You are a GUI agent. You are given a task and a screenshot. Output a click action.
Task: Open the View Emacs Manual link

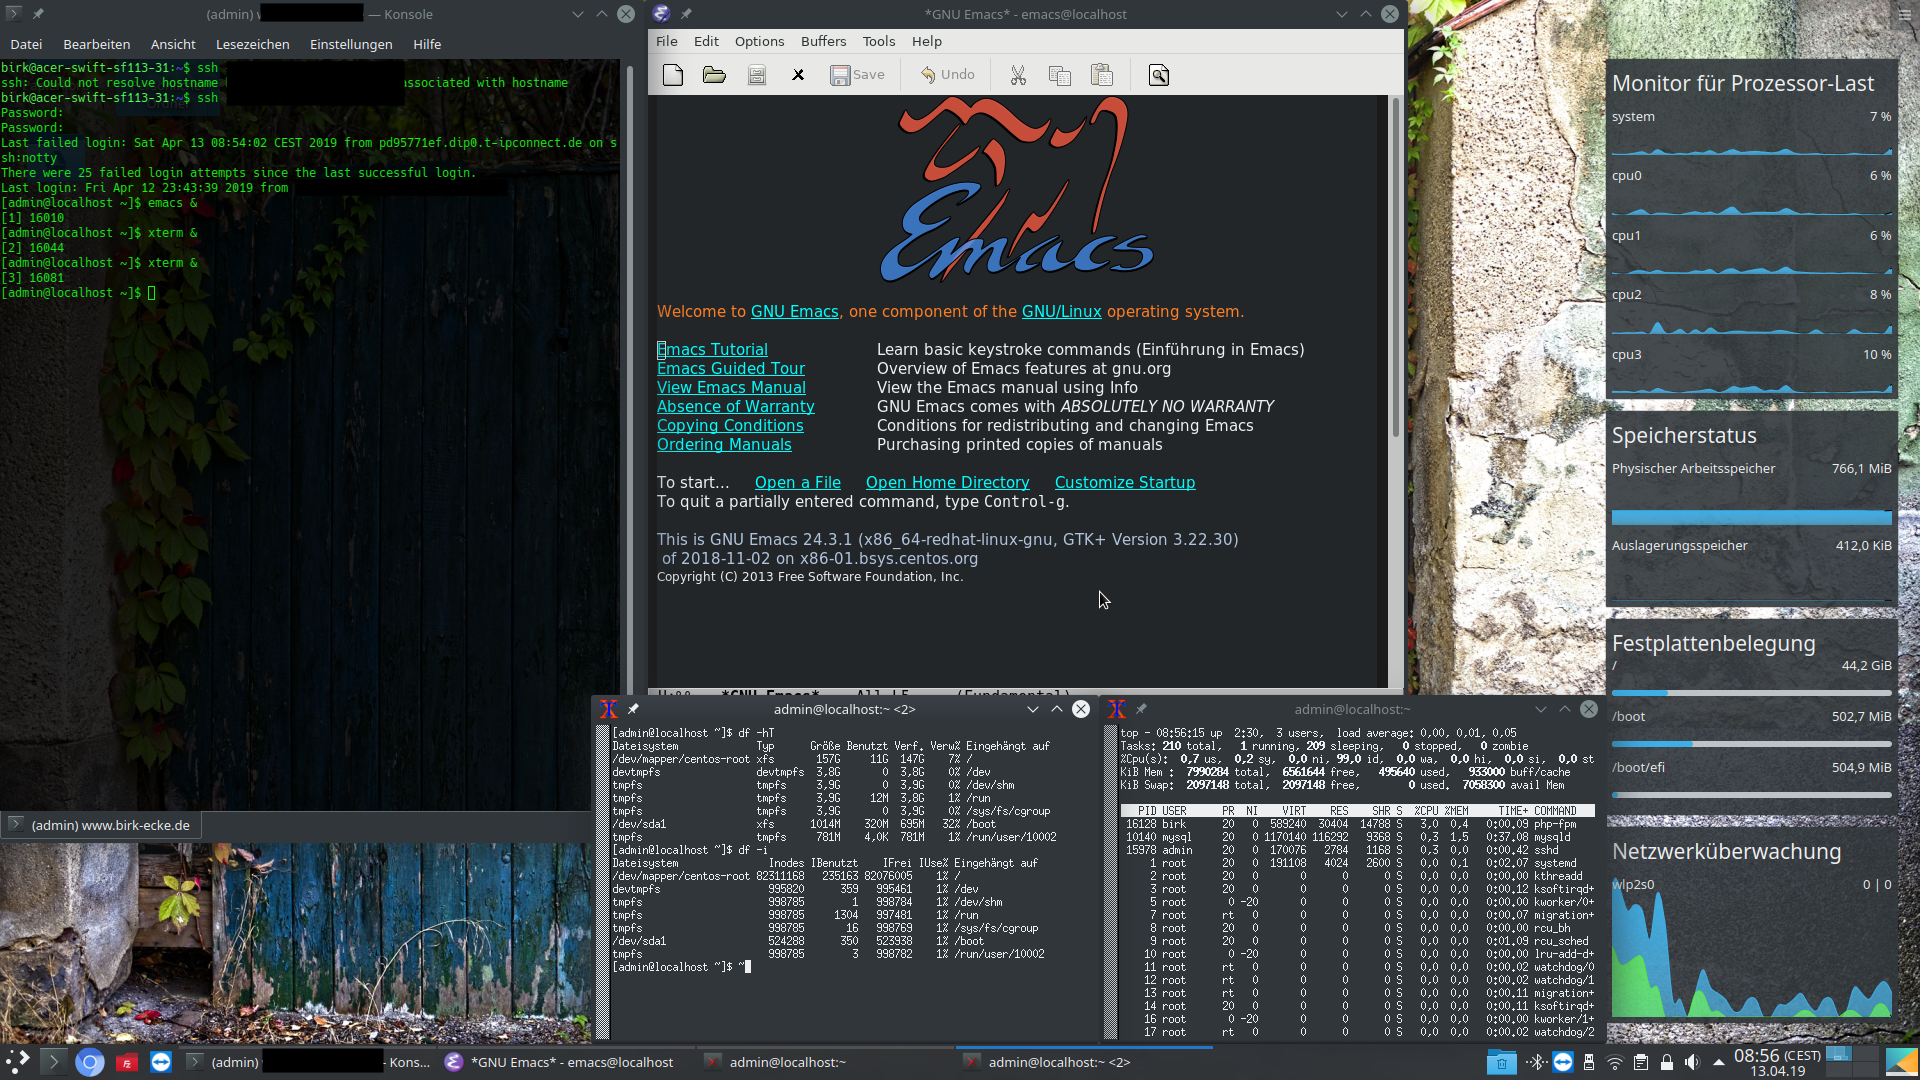point(731,387)
